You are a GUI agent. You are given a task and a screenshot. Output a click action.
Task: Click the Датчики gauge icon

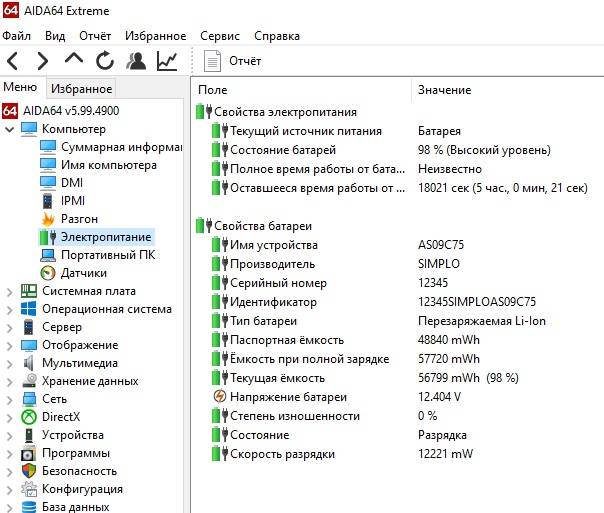(48, 273)
